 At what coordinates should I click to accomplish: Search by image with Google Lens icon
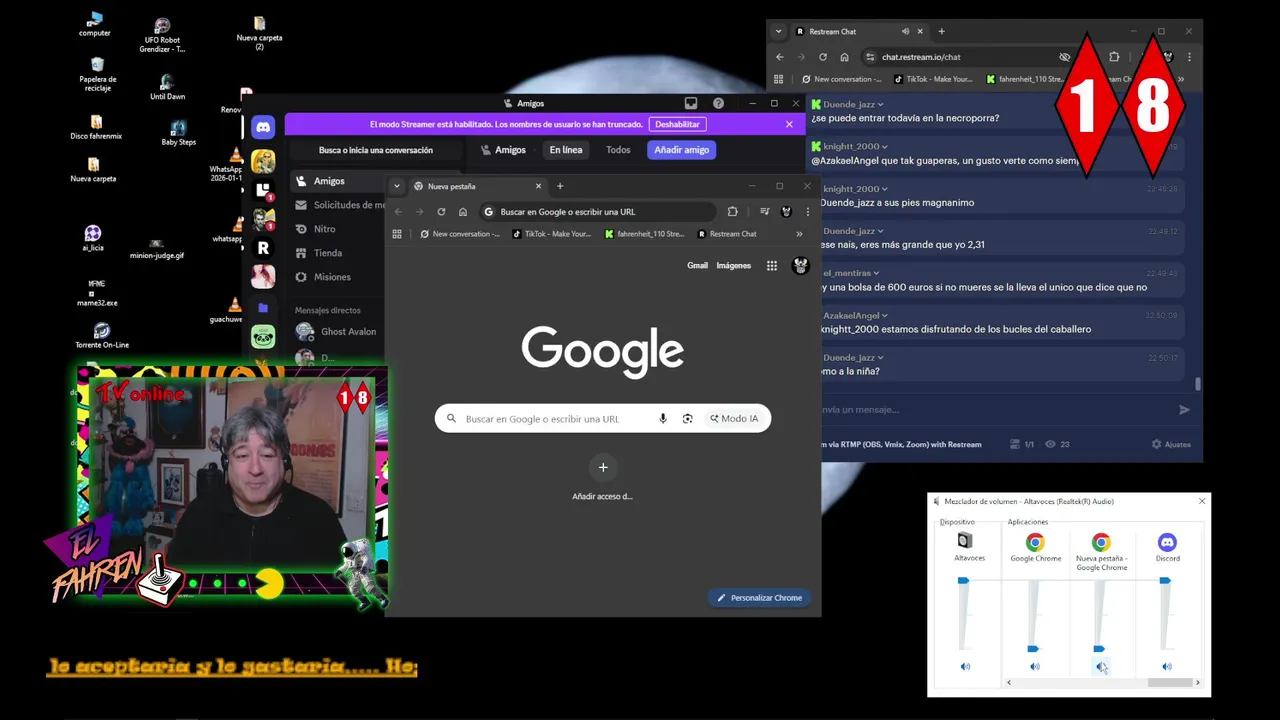[687, 419]
